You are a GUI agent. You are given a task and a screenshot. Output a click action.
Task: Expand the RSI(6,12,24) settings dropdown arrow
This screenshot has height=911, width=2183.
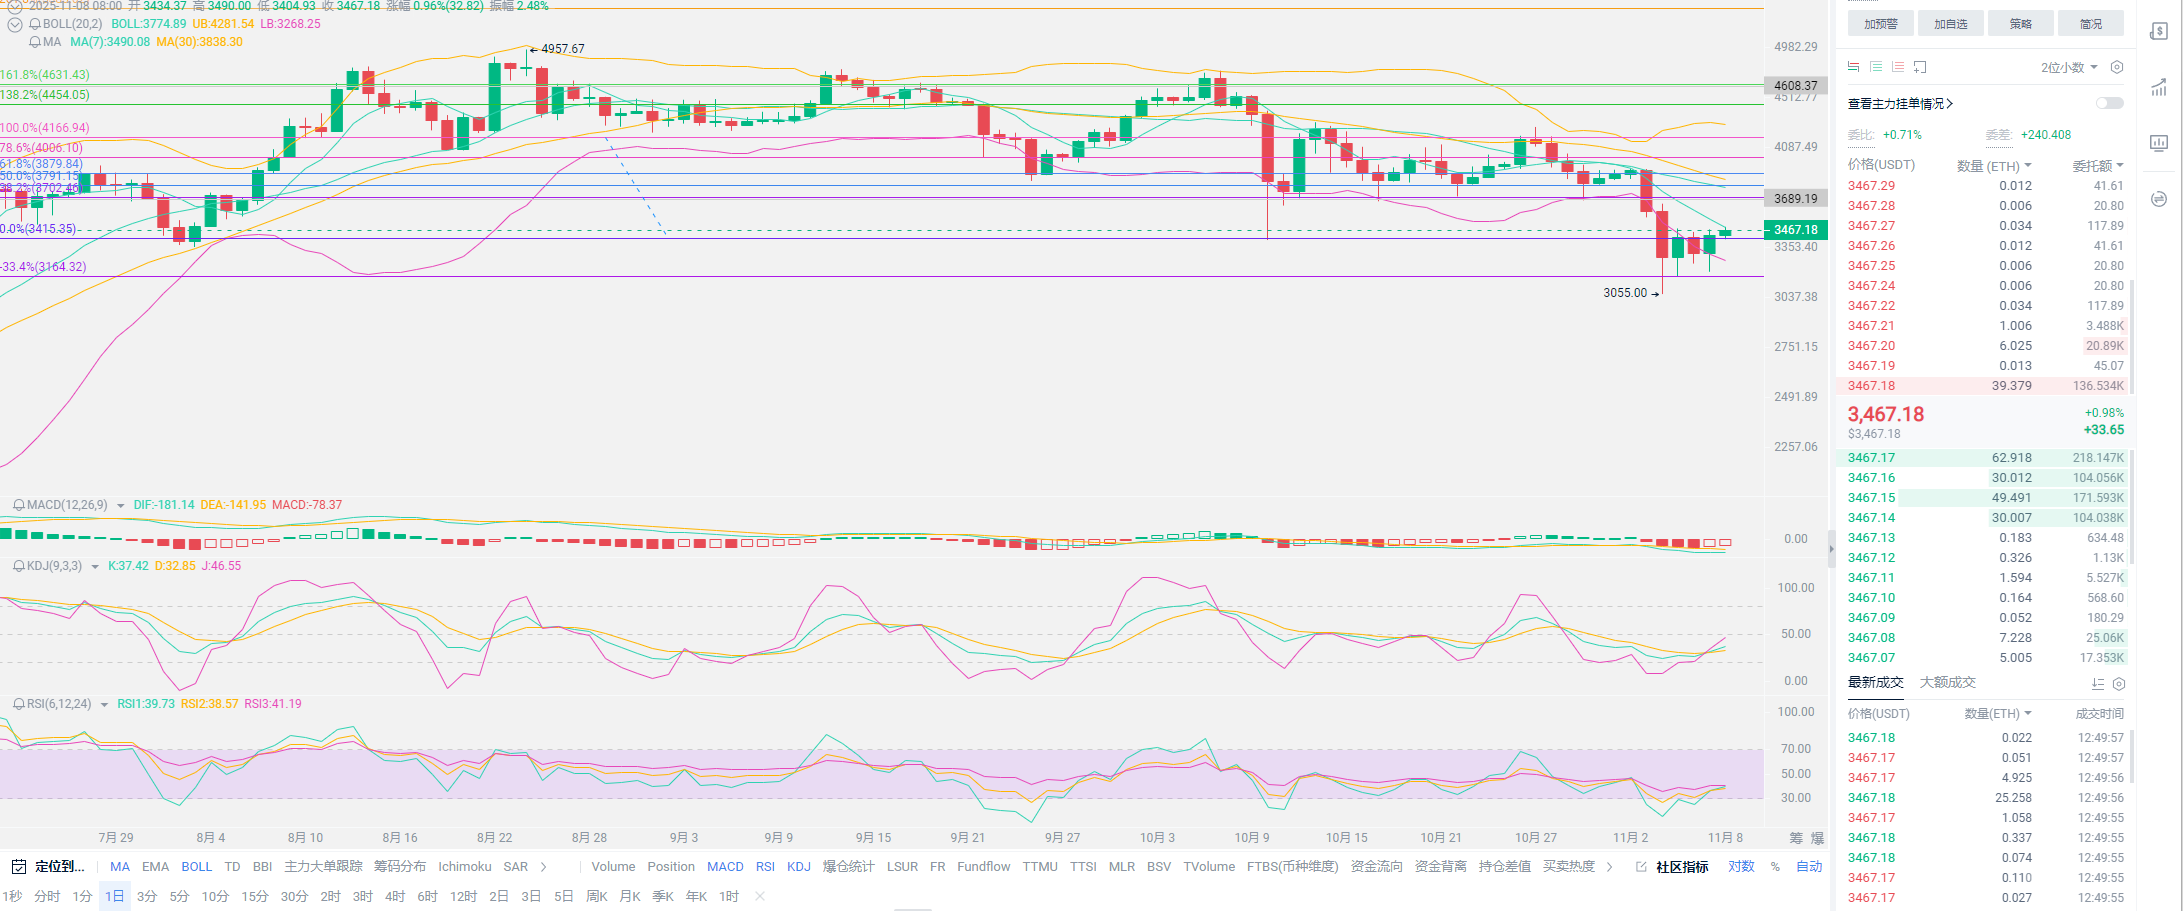coord(104,705)
